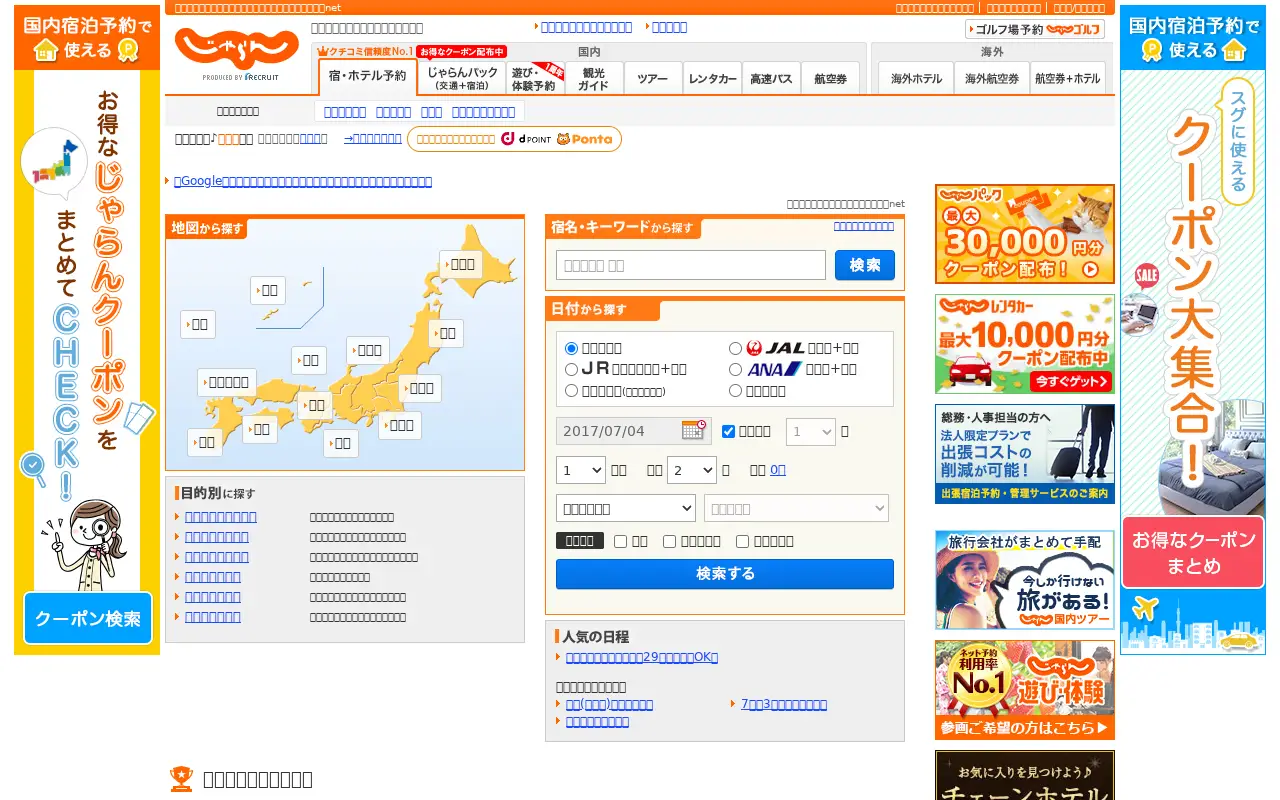This screenshot has height=800, width=1280.
Task: Focus the keyword search input field
Action: click(x=691, y=265)
